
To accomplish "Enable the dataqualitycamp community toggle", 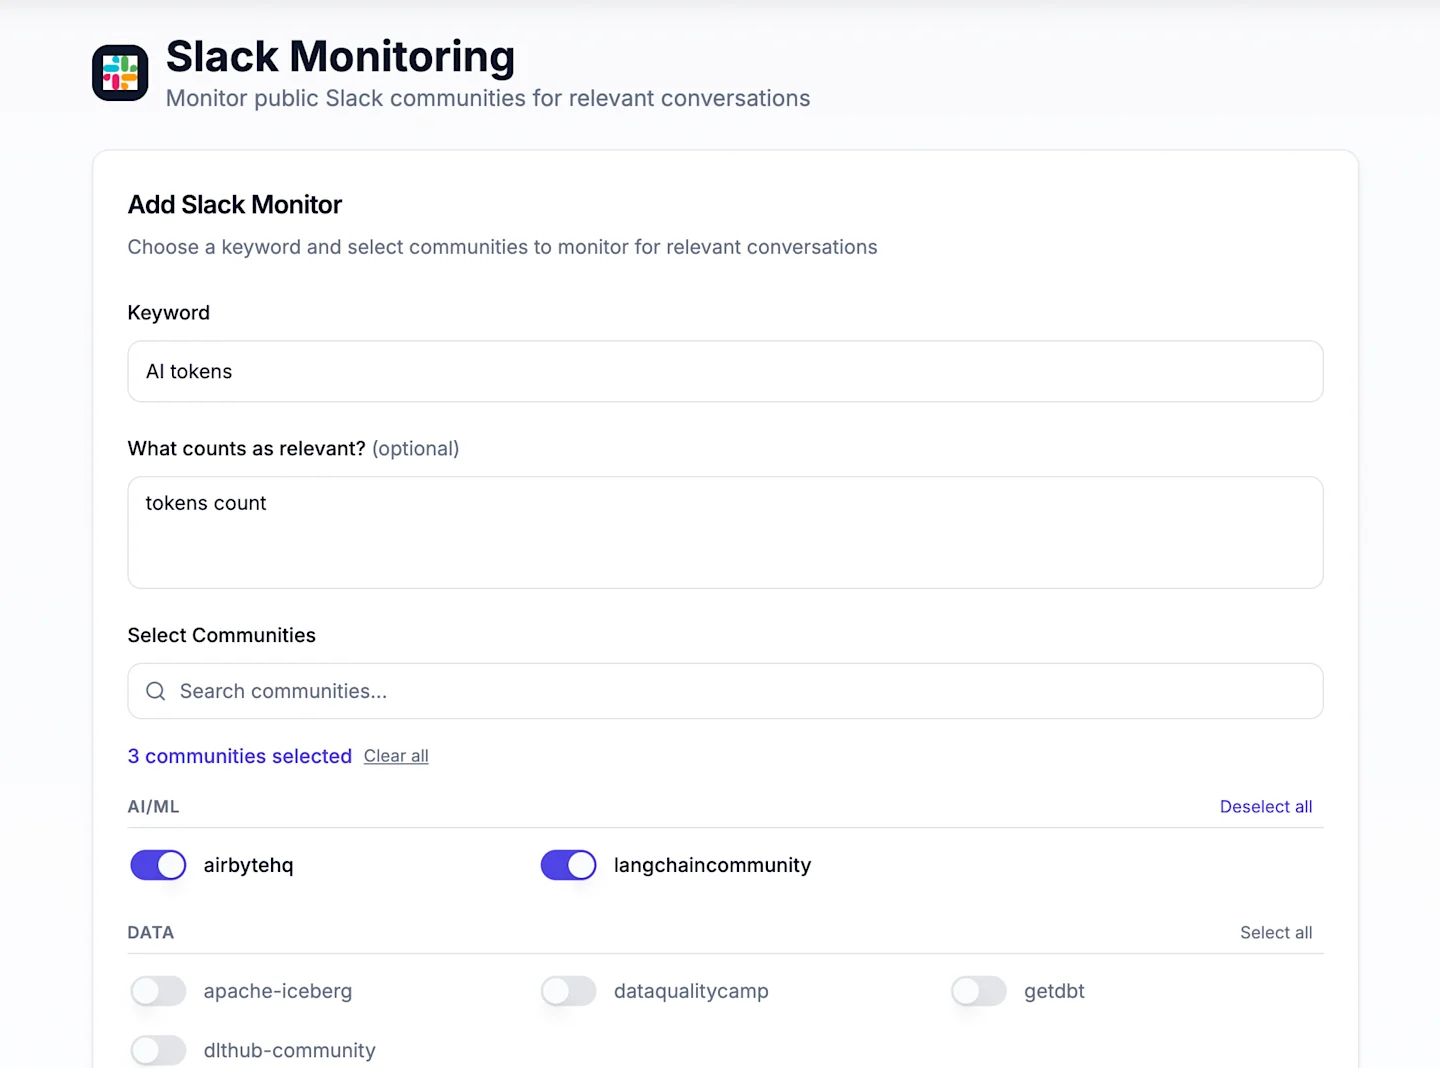I will 568,991.
